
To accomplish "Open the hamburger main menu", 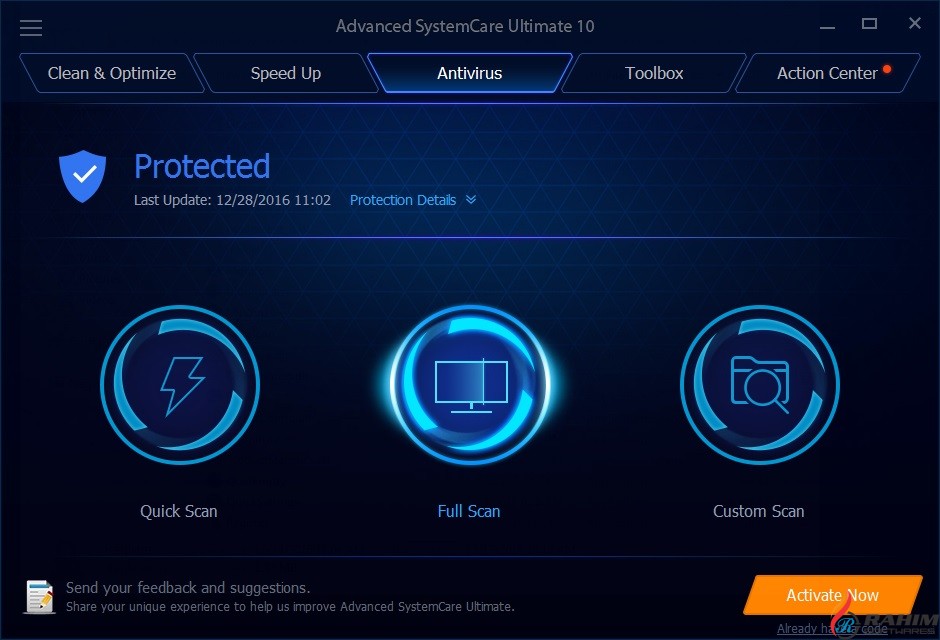I will 31,28.
